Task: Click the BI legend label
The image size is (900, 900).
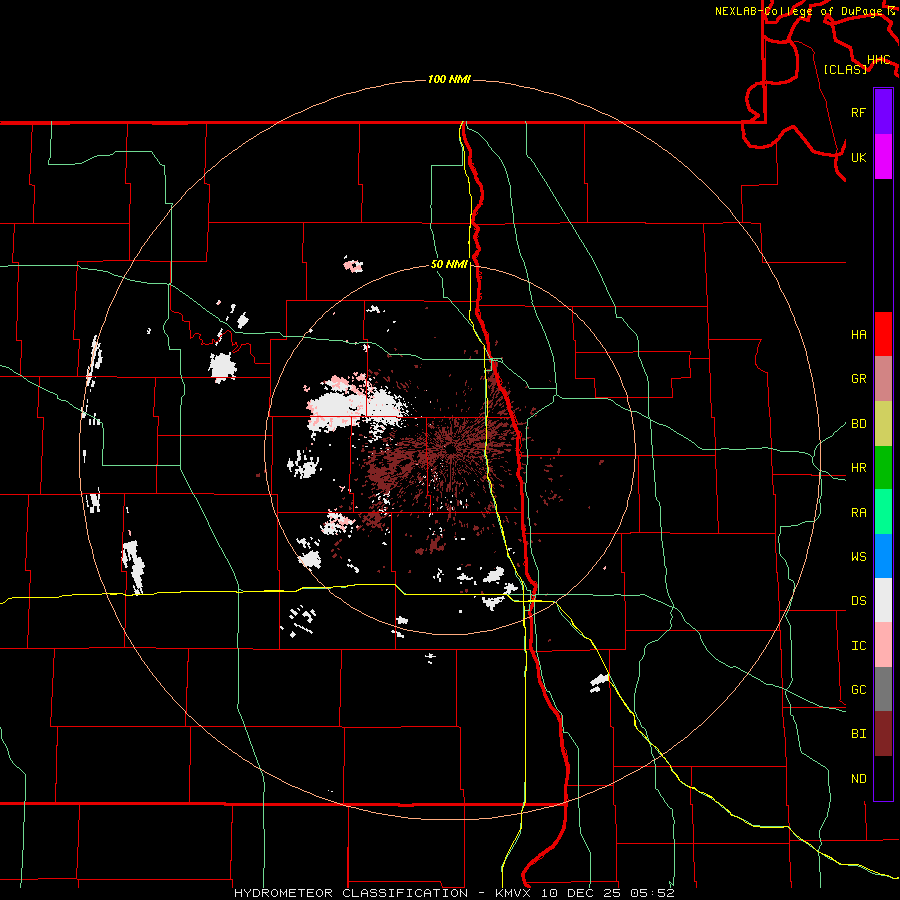Action: [x=858, y=734]
